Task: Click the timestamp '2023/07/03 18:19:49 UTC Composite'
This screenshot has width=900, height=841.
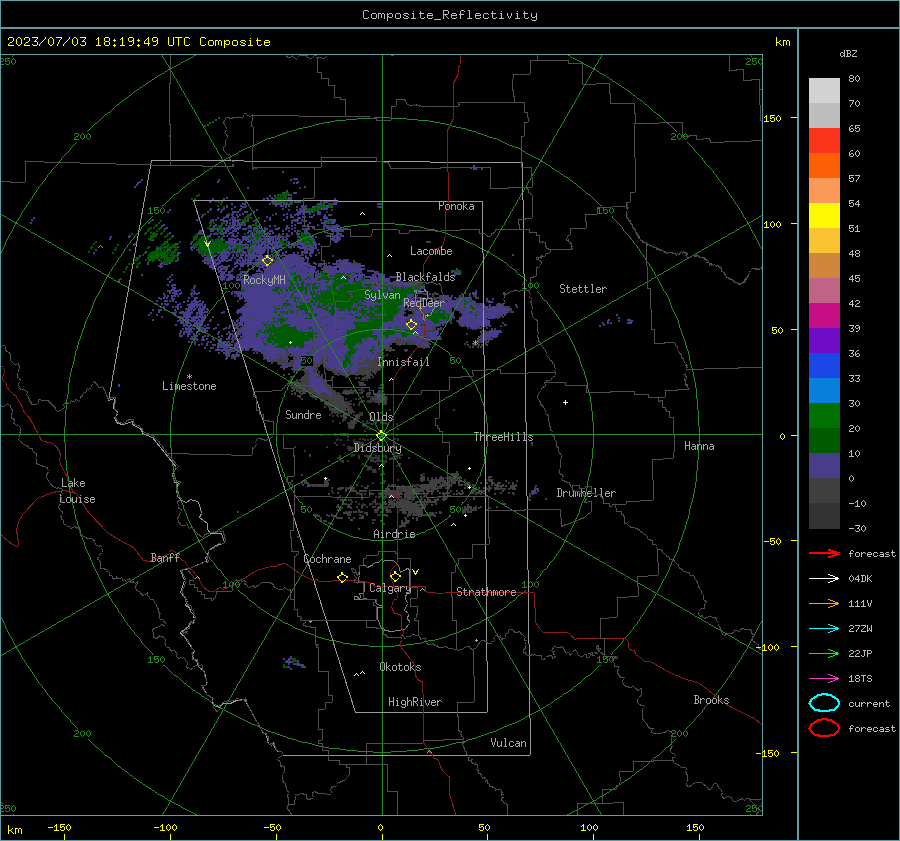Action: pos(138,42)
